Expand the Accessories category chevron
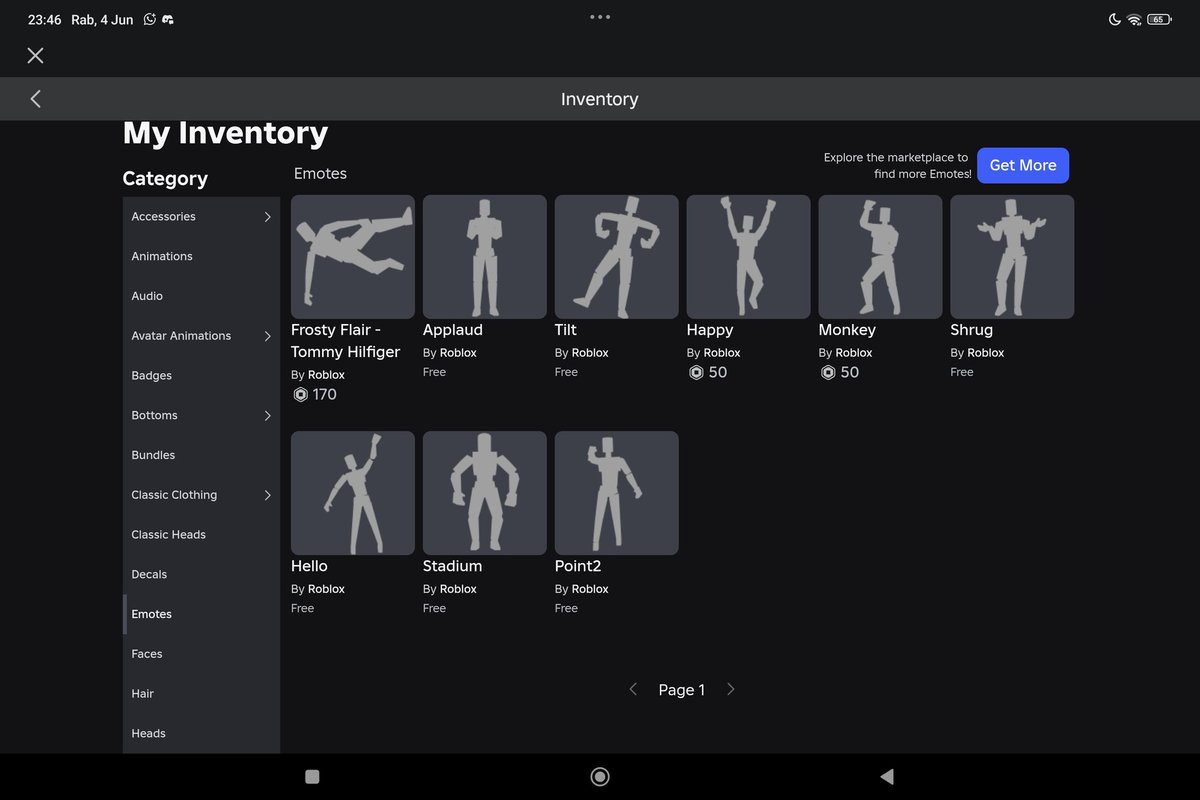 tap(267, 217)
